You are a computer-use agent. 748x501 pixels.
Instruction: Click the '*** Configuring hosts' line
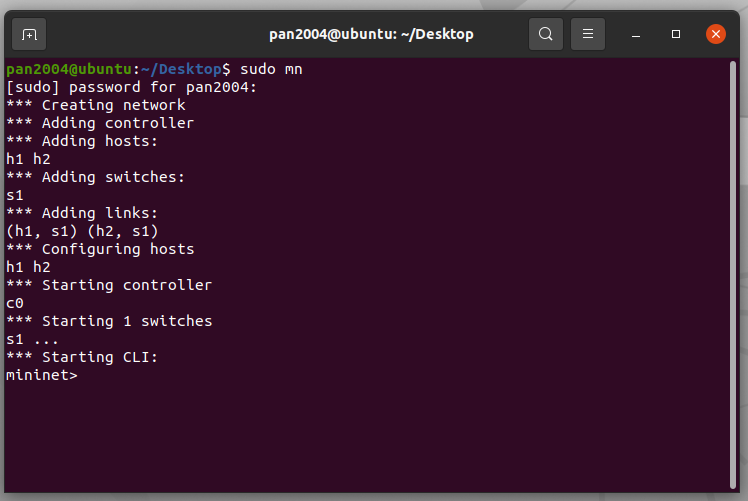[x=100, y=249]
